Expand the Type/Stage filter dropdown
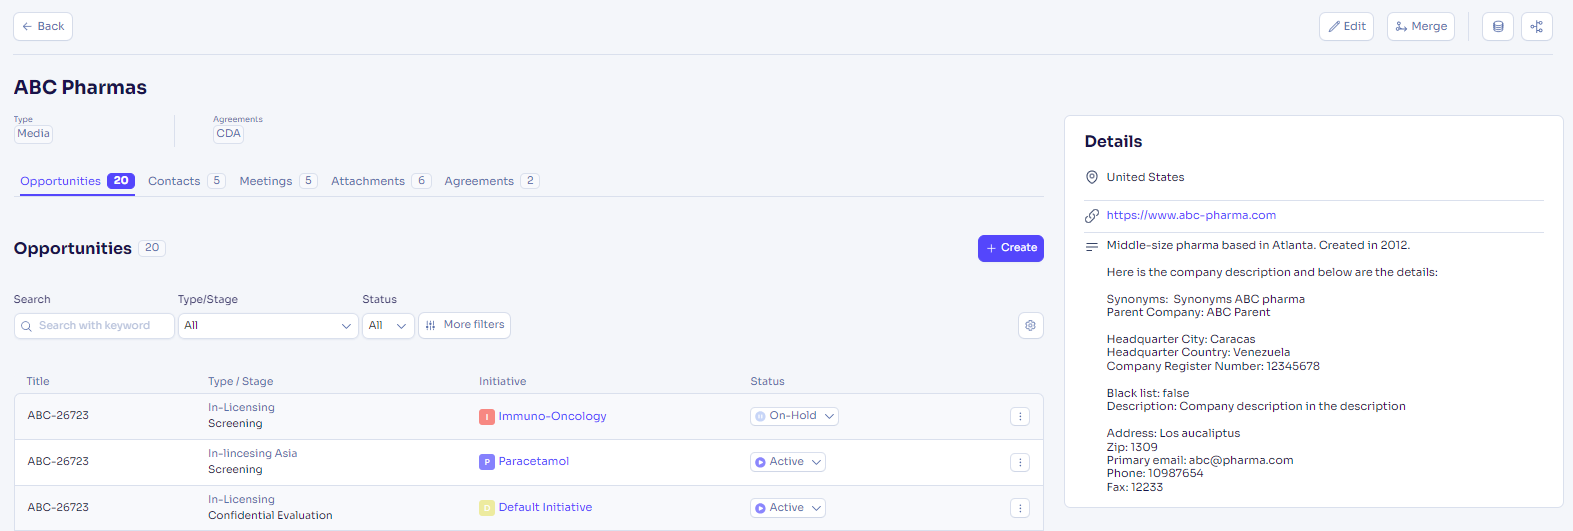 coord(267,326)
